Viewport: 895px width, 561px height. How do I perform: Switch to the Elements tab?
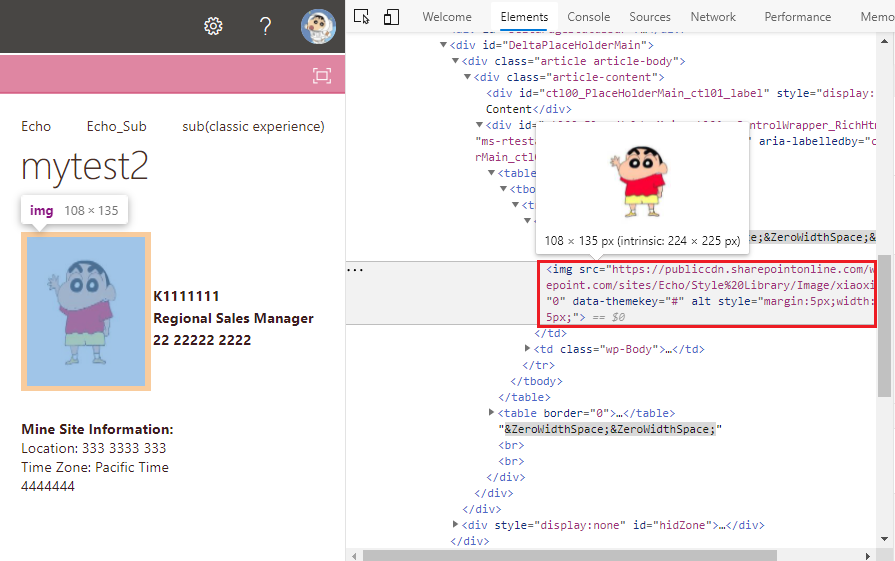pos(524,17)
